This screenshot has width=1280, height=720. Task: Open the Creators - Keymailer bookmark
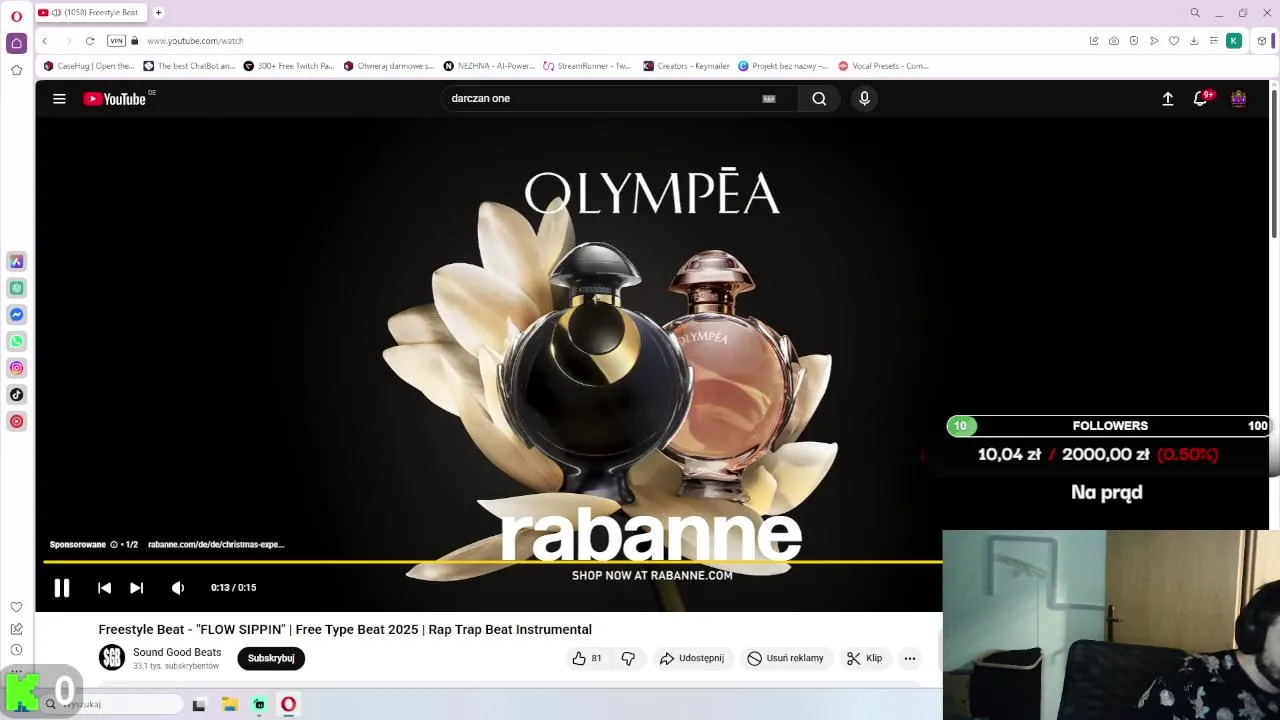click(686, 66)
